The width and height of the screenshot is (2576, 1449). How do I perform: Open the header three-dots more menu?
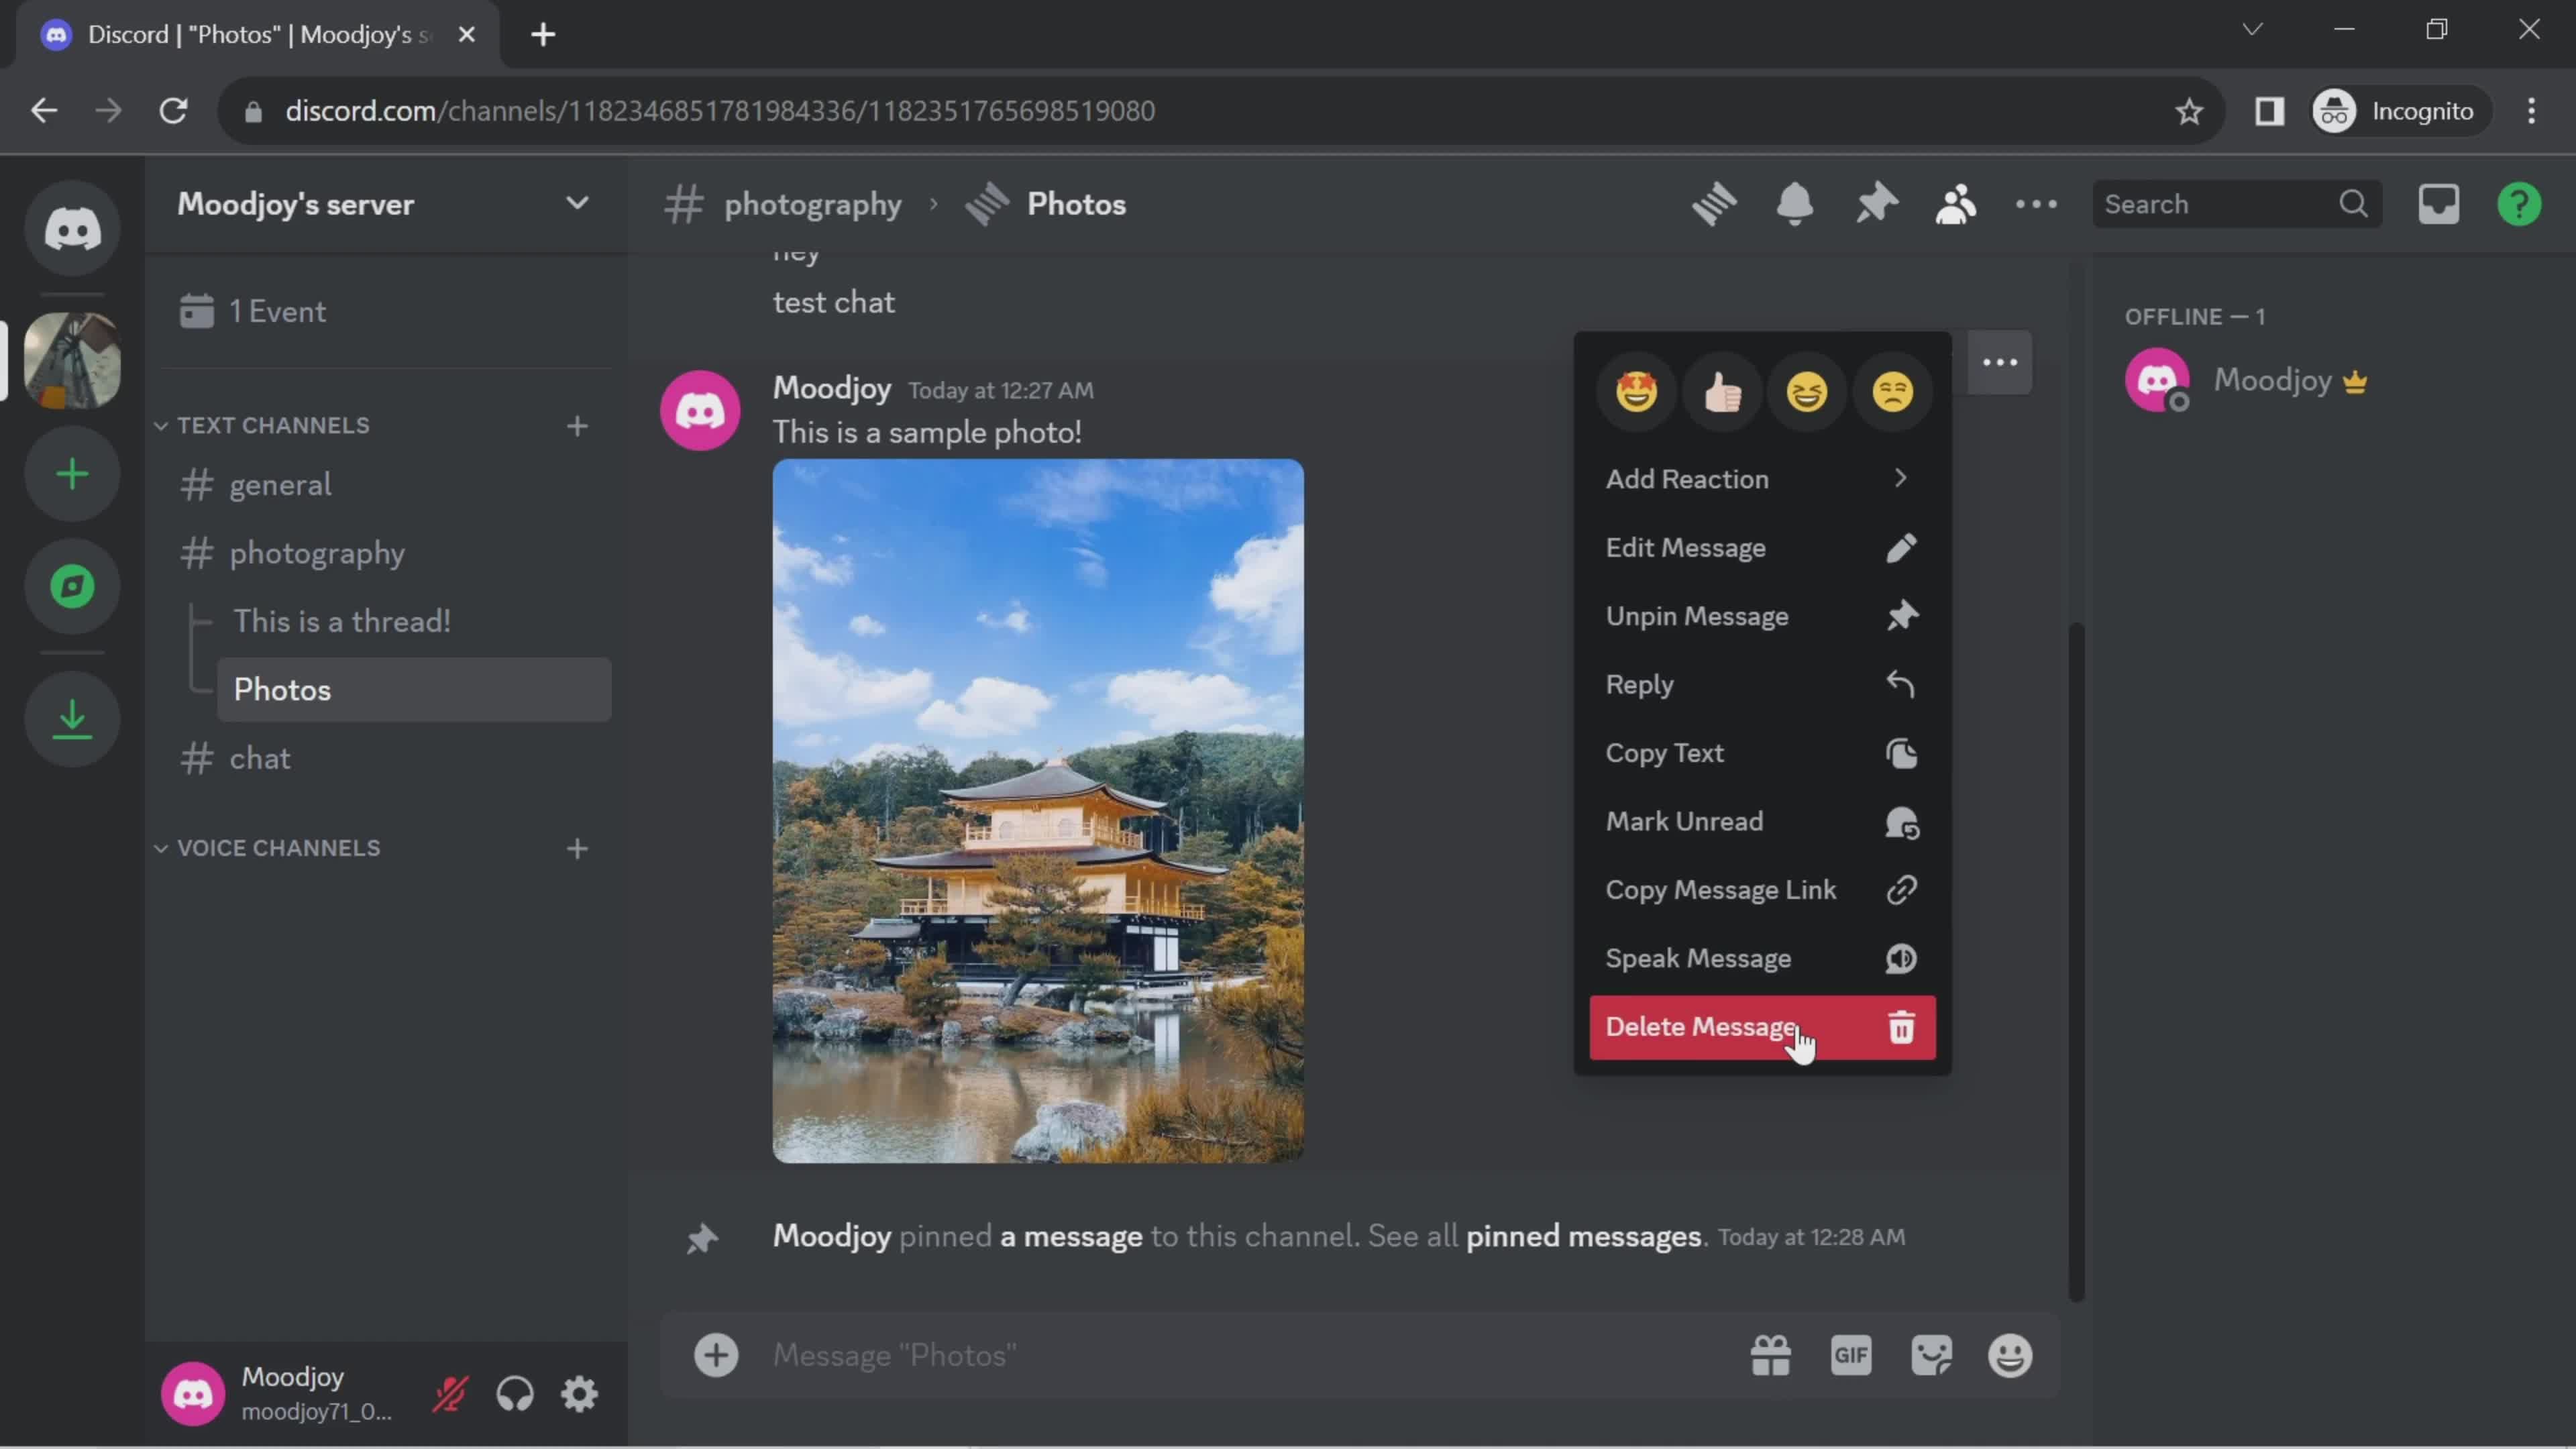click(2036, 204)
